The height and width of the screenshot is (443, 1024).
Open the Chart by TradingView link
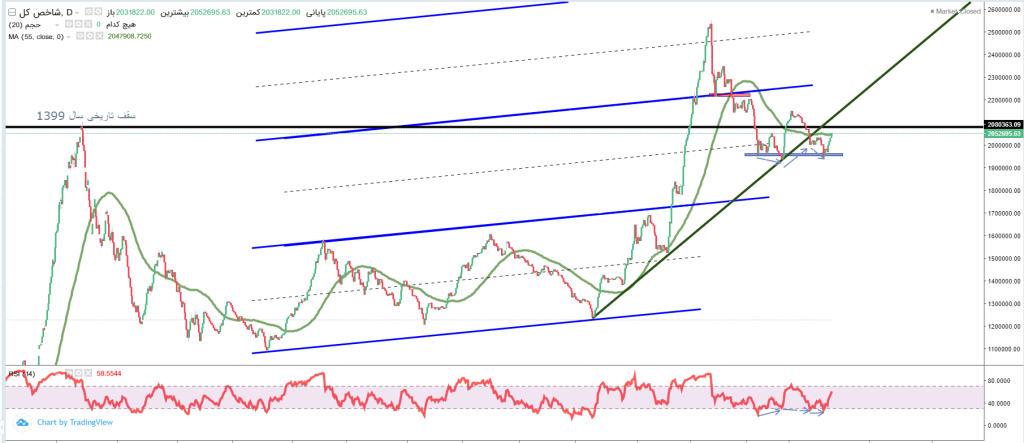coord(75,422)
